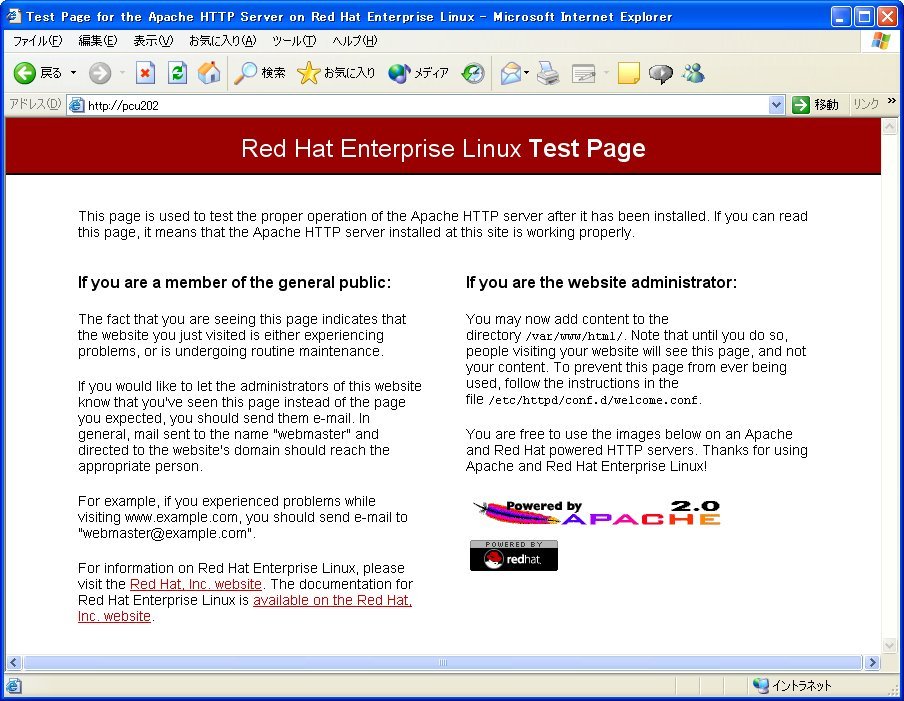
Task: Open the Back button history dropdown arrow
Action: [x=73, y=73]
